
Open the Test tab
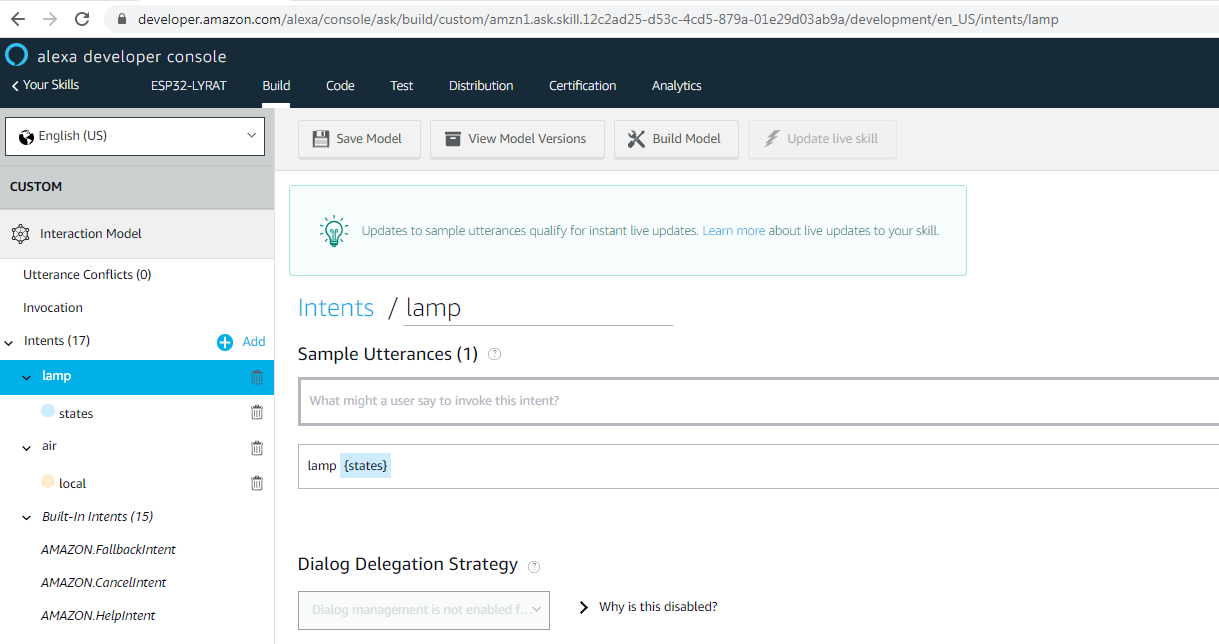pyautogui.click(x=402, y=86)
